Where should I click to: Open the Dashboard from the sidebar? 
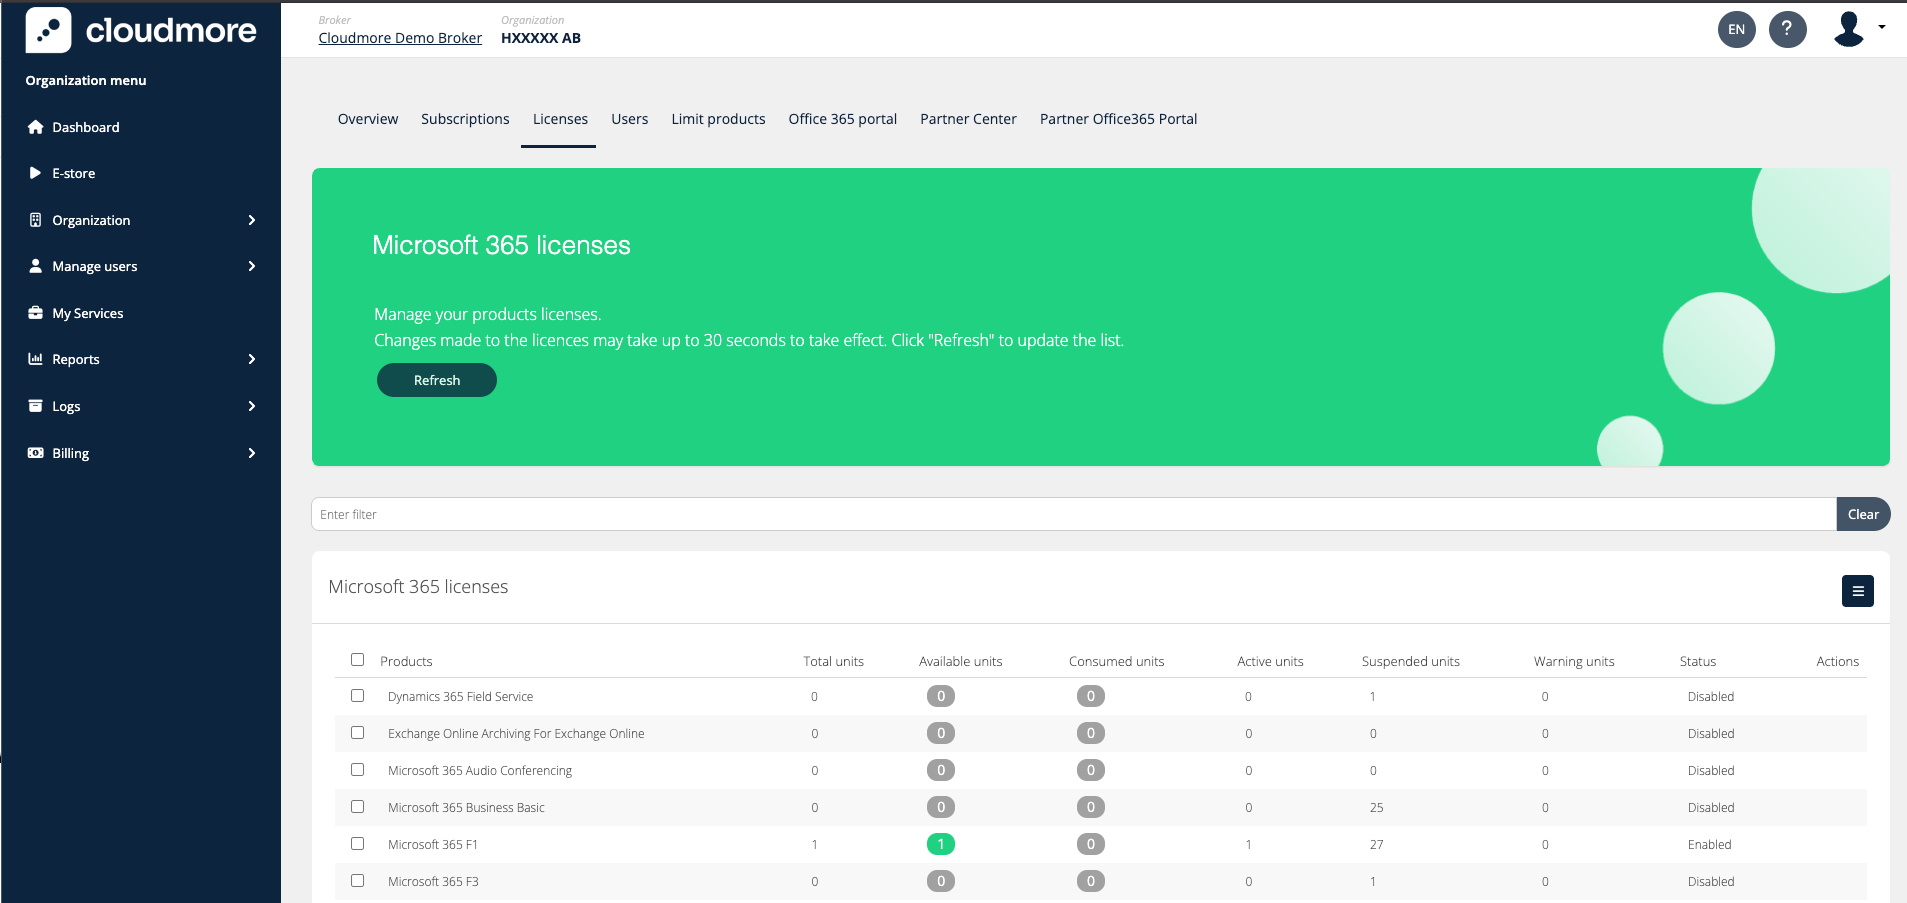point(36,127)
